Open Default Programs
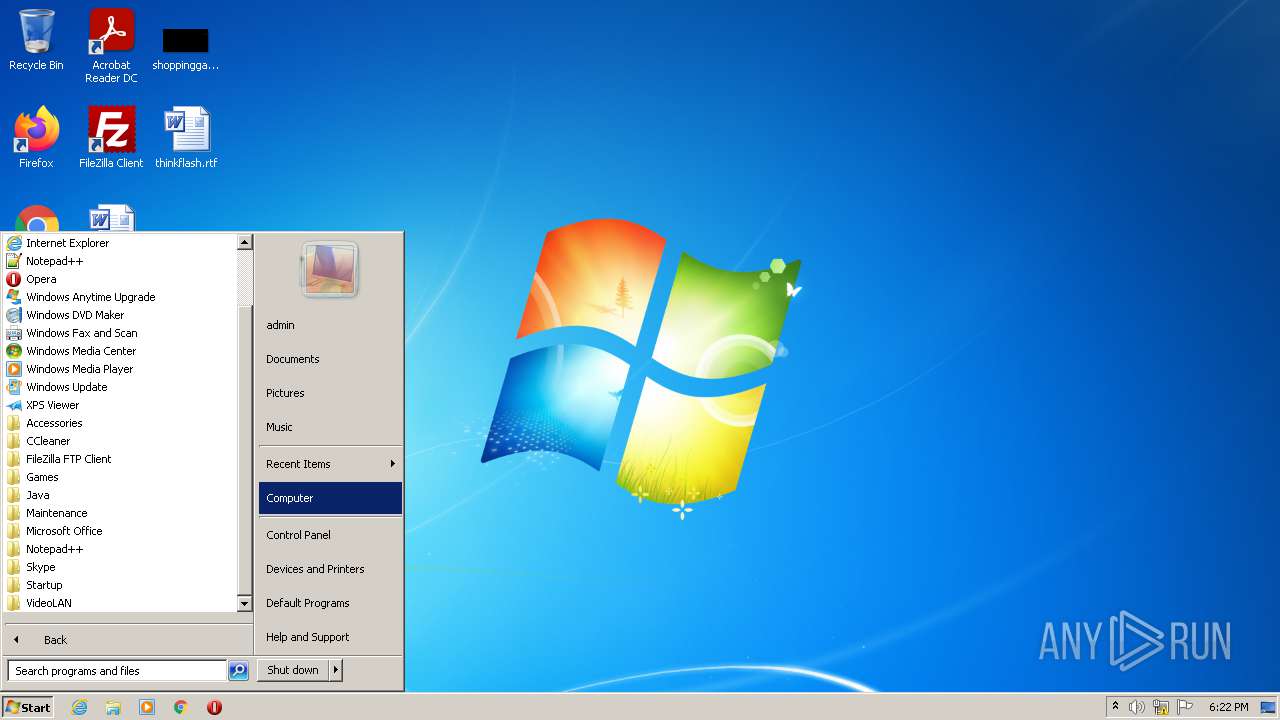This screenshot has width=1280, height=720. (330, 603)
